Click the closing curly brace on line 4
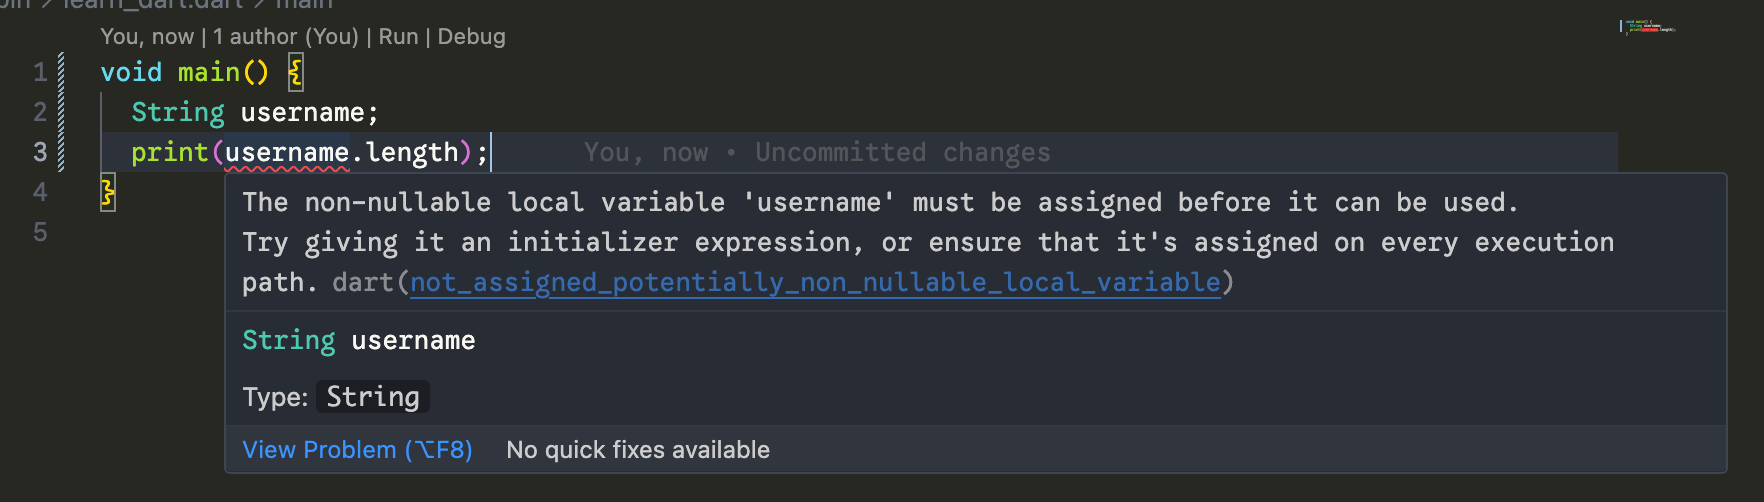Image resolution: width=1764 pixels, height=502 pixels. point(108,192)
